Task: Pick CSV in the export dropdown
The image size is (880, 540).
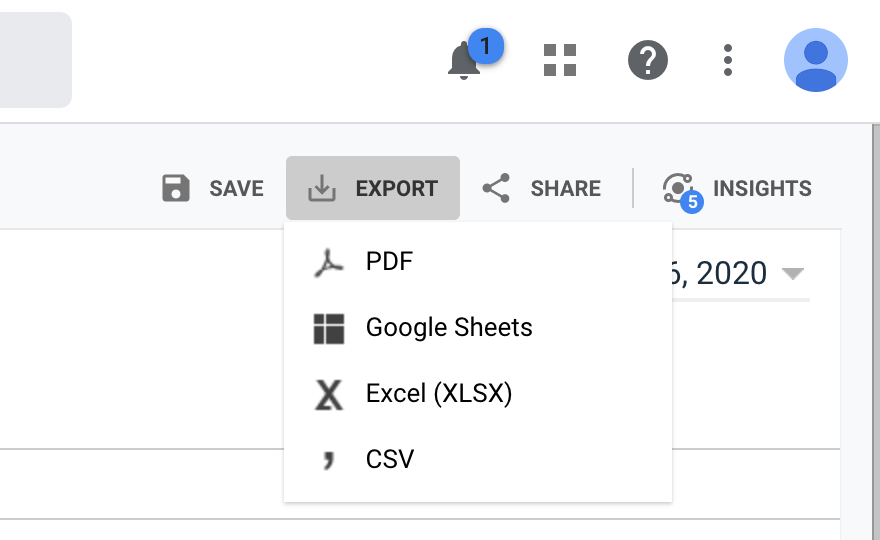Action: (390, 459)
